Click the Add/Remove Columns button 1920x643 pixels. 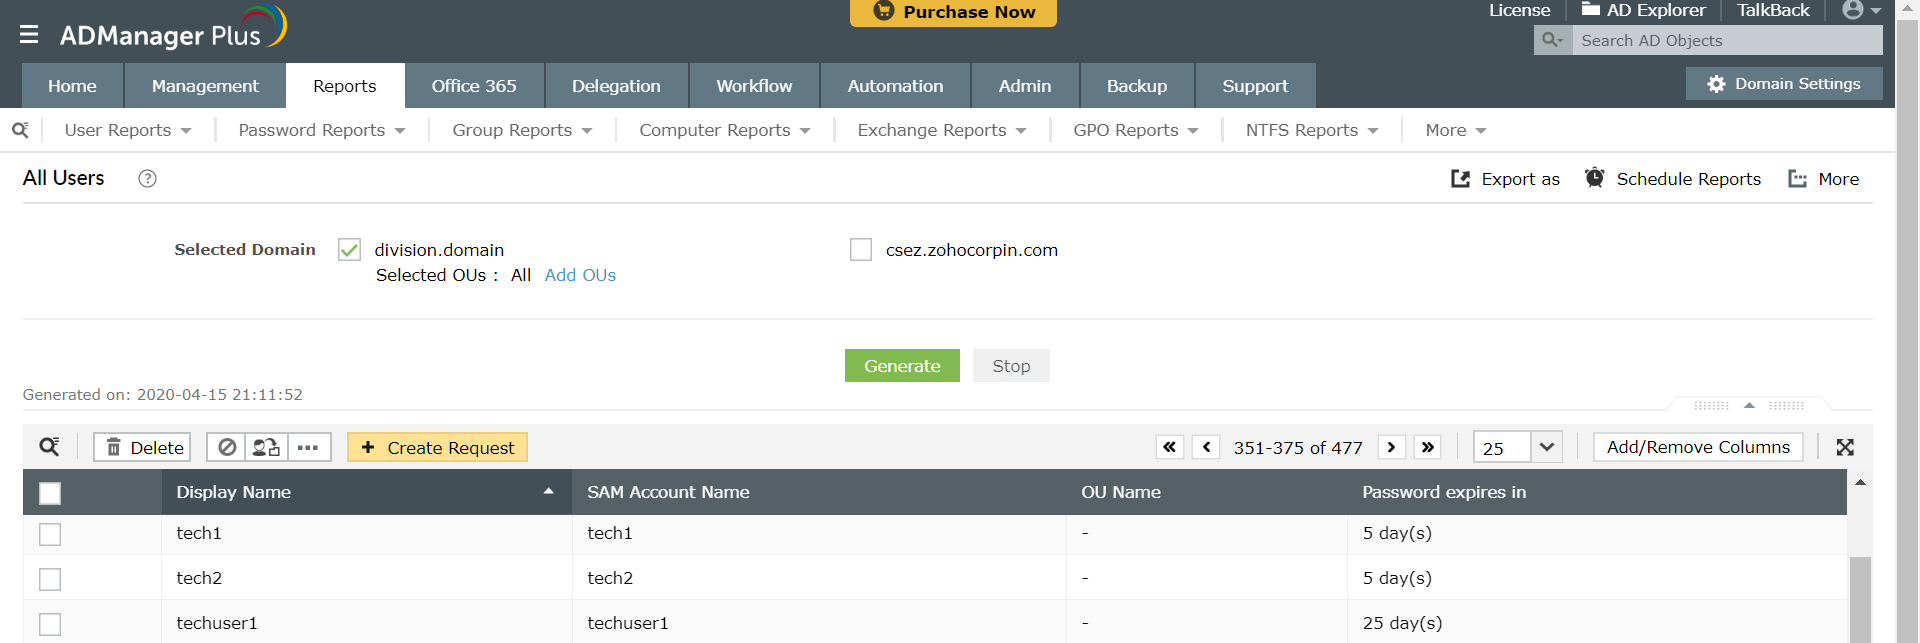tap(1698, 447)
